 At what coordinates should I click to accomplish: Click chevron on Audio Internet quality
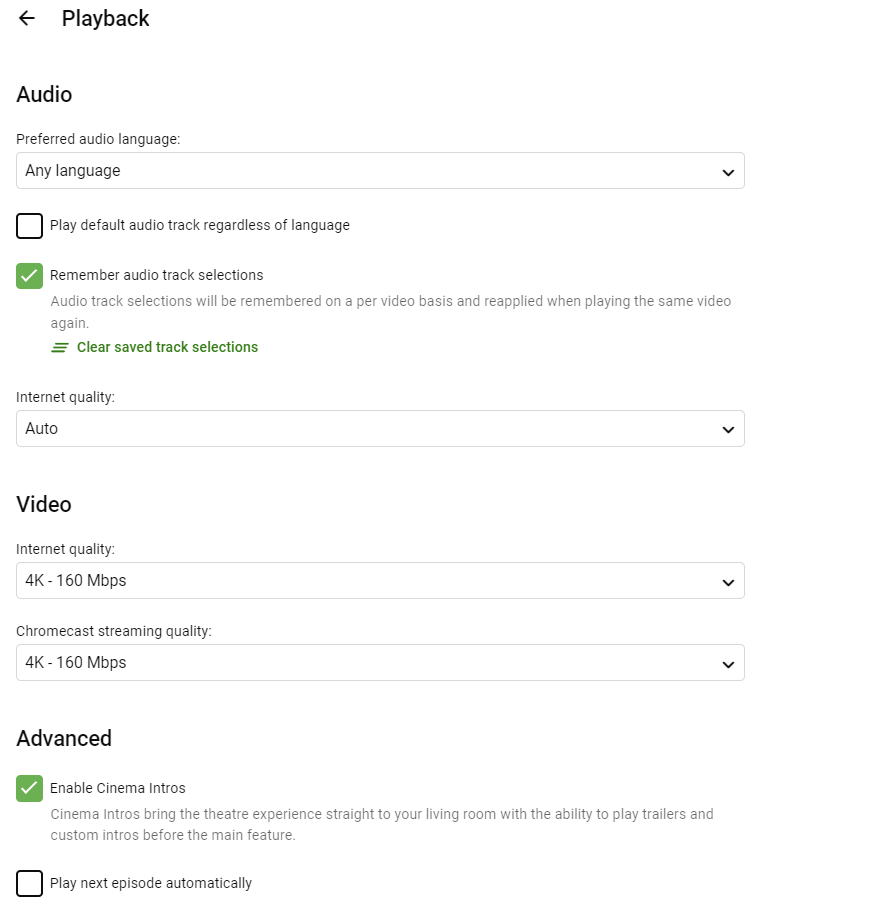point(728,429)
